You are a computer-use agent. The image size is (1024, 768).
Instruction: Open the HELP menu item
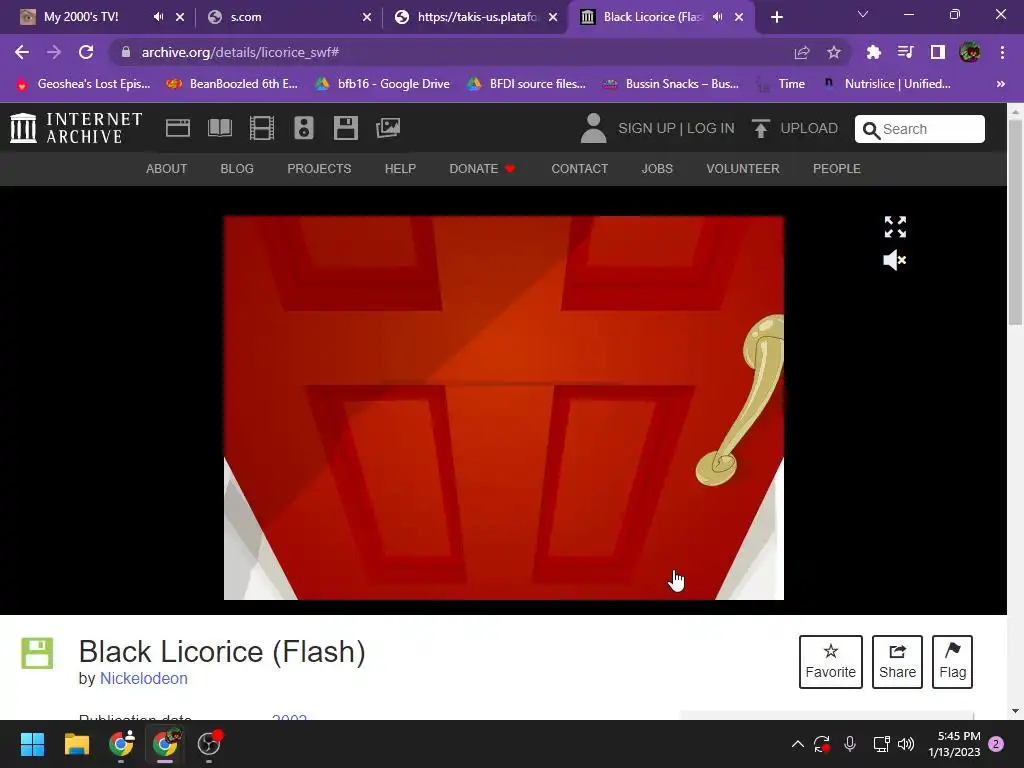click(400, 168)
